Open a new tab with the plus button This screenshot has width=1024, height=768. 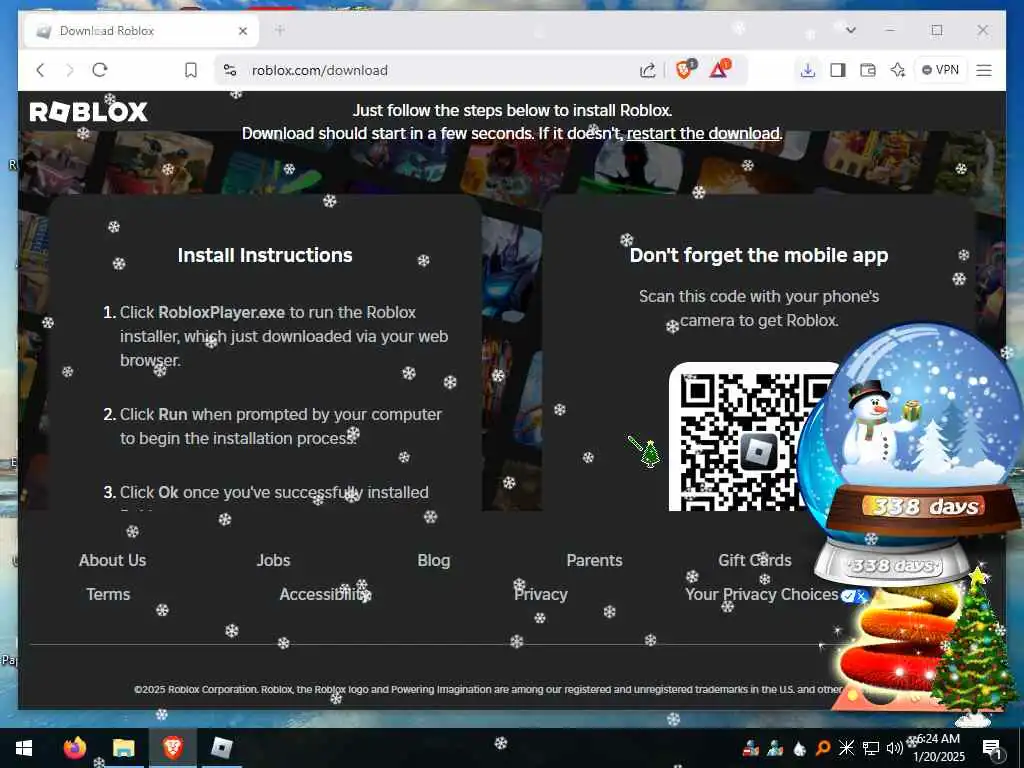[x=280, y=30]
